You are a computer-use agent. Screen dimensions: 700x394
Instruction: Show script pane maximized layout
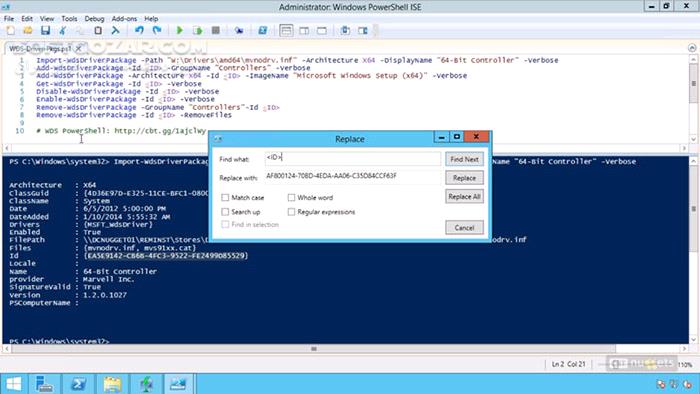click(321, 30)
